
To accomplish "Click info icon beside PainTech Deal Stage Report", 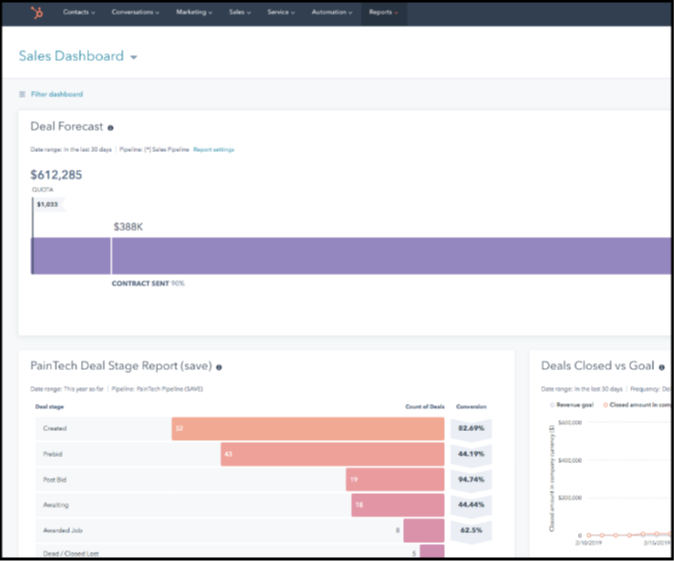I will (219, 368).
